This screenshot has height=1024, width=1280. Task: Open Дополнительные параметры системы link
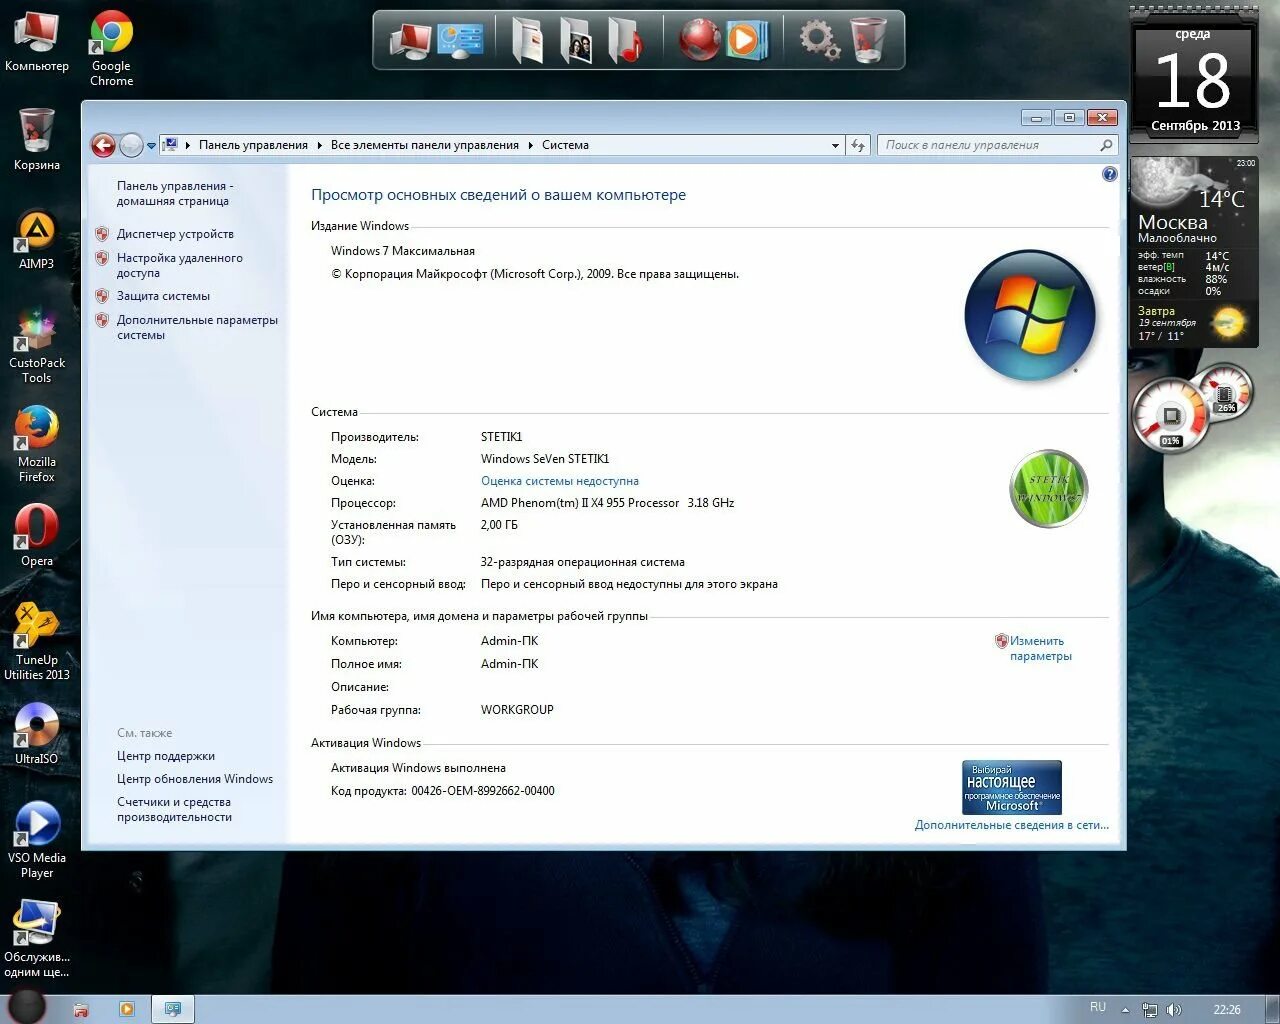pyautogui.click(x=197, y=327)
